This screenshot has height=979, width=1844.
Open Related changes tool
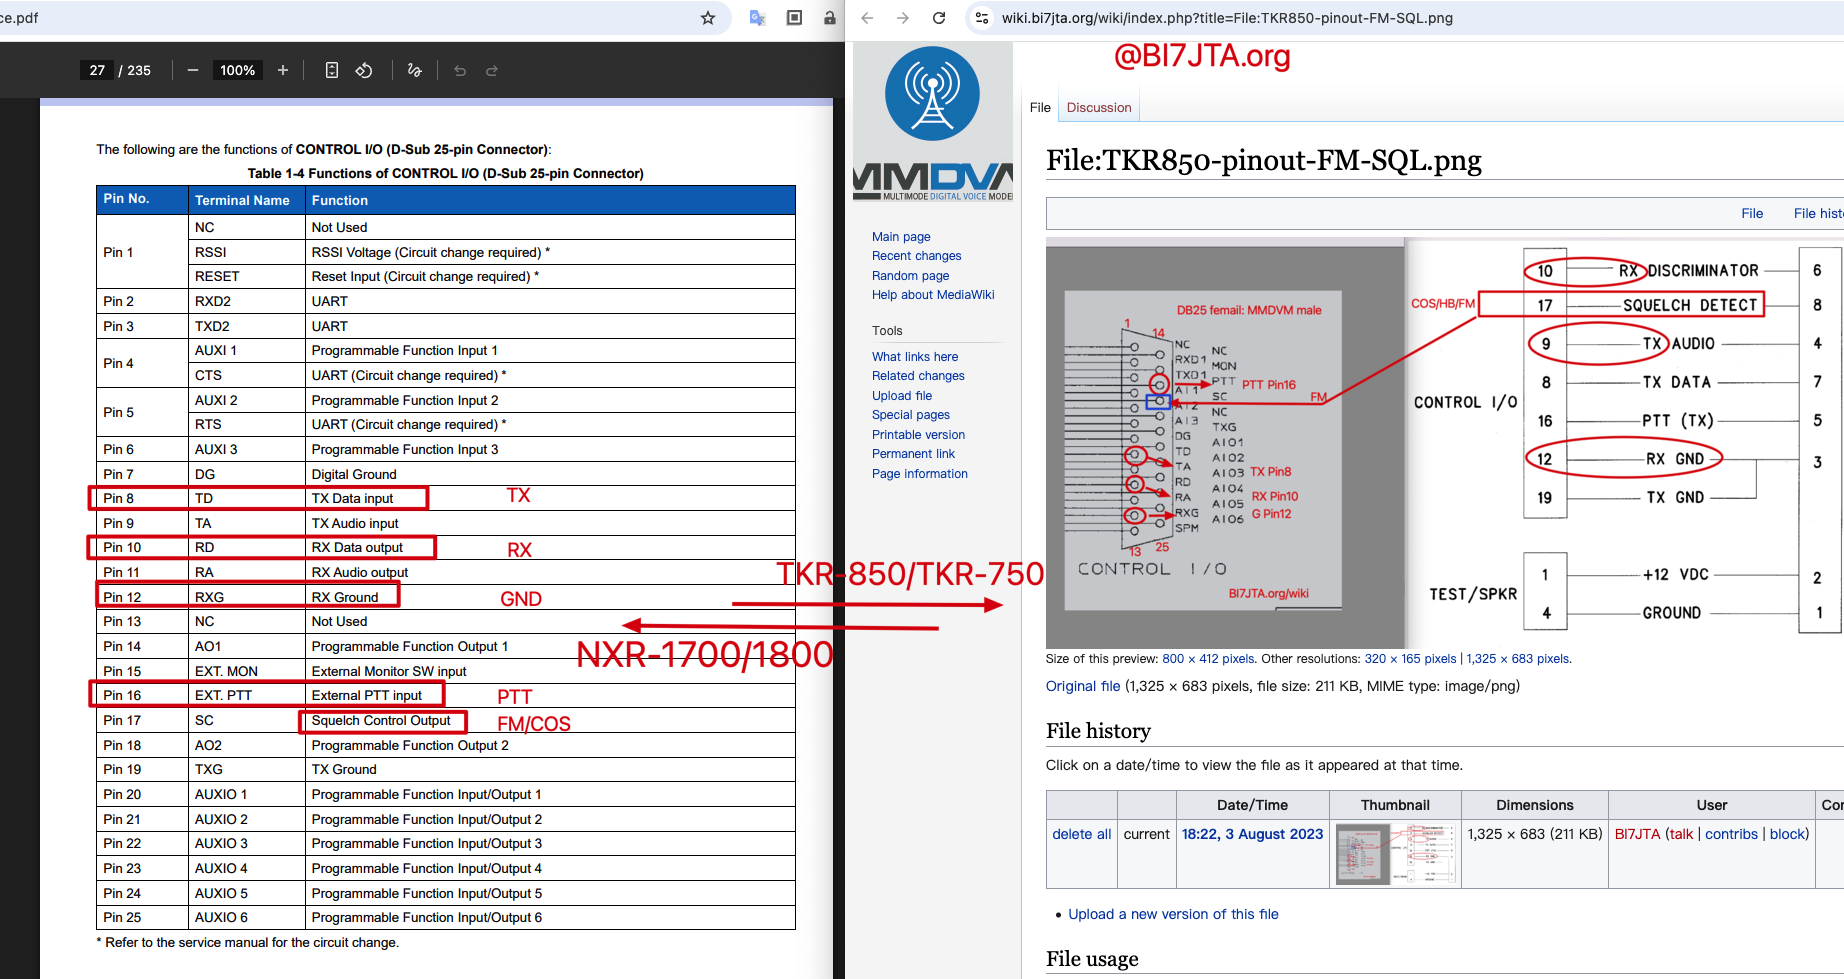[918, 376]
